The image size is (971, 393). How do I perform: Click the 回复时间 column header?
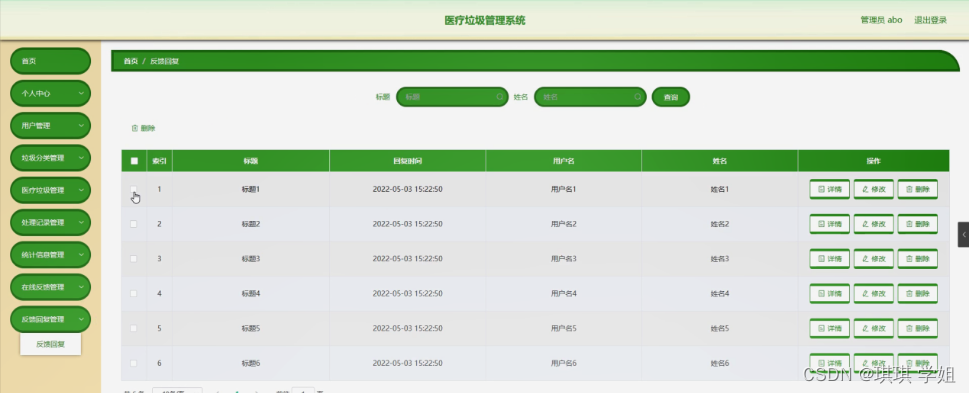[x=407, y=161]
